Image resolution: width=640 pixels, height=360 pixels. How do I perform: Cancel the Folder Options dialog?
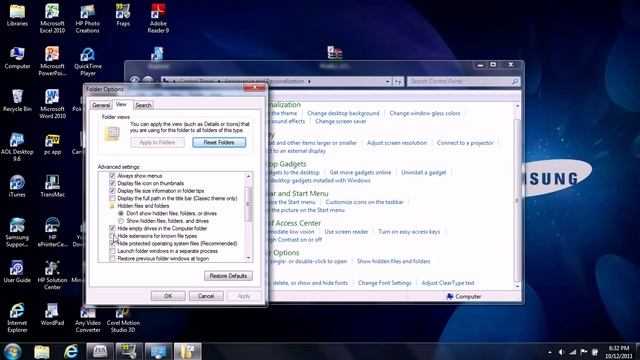(x=206, y=296)
